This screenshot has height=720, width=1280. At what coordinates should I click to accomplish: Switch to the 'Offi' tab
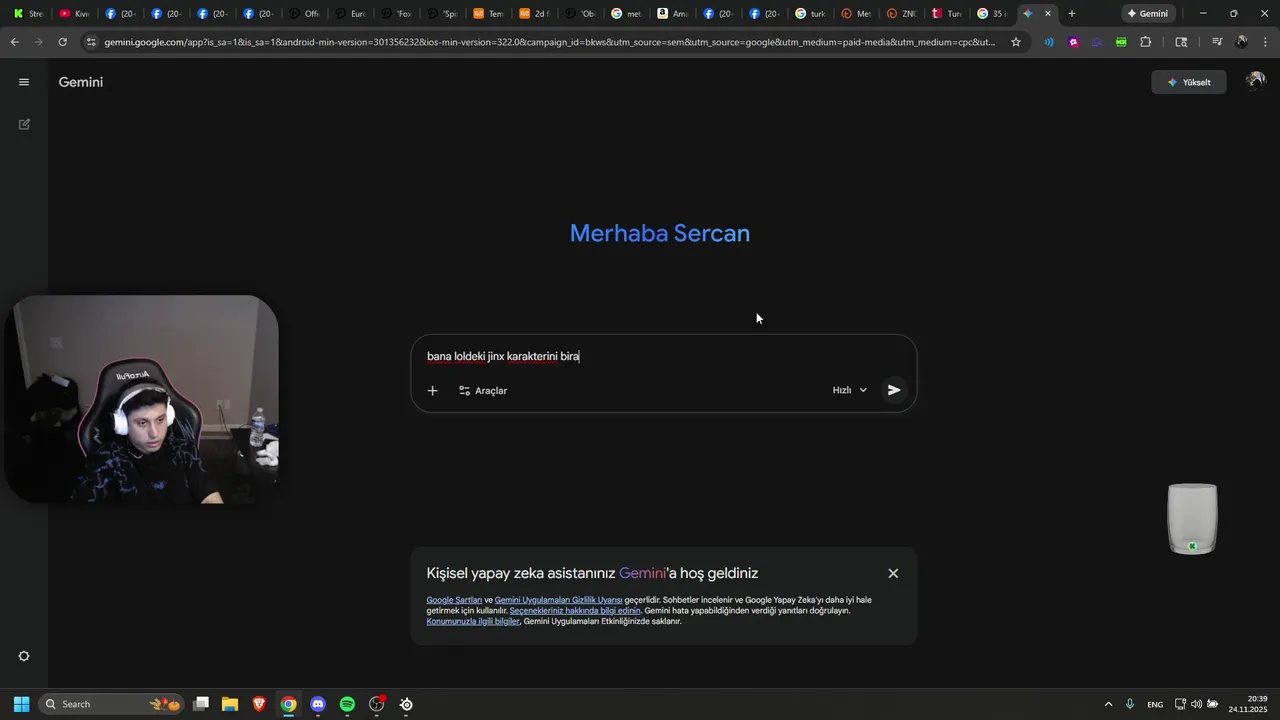[305, 14]
